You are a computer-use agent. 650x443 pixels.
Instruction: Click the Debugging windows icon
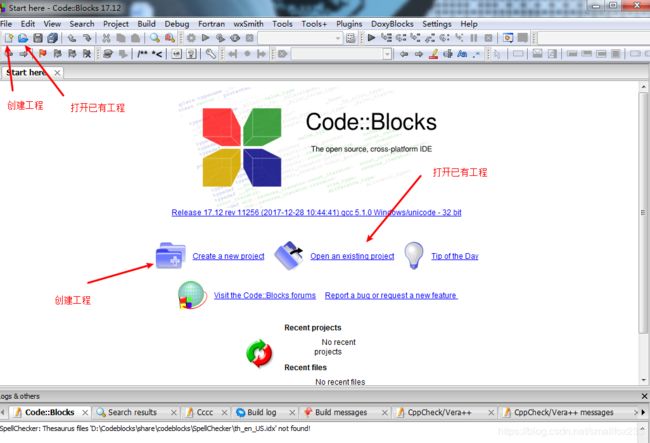[508, 38]
